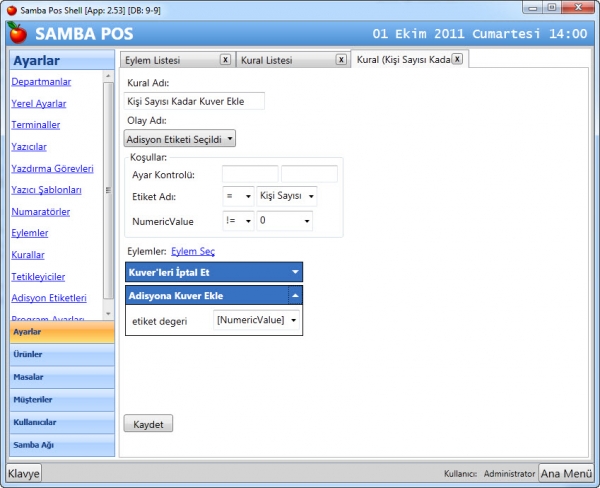Open the Müşteriler navigation section

tap(62, 400)
